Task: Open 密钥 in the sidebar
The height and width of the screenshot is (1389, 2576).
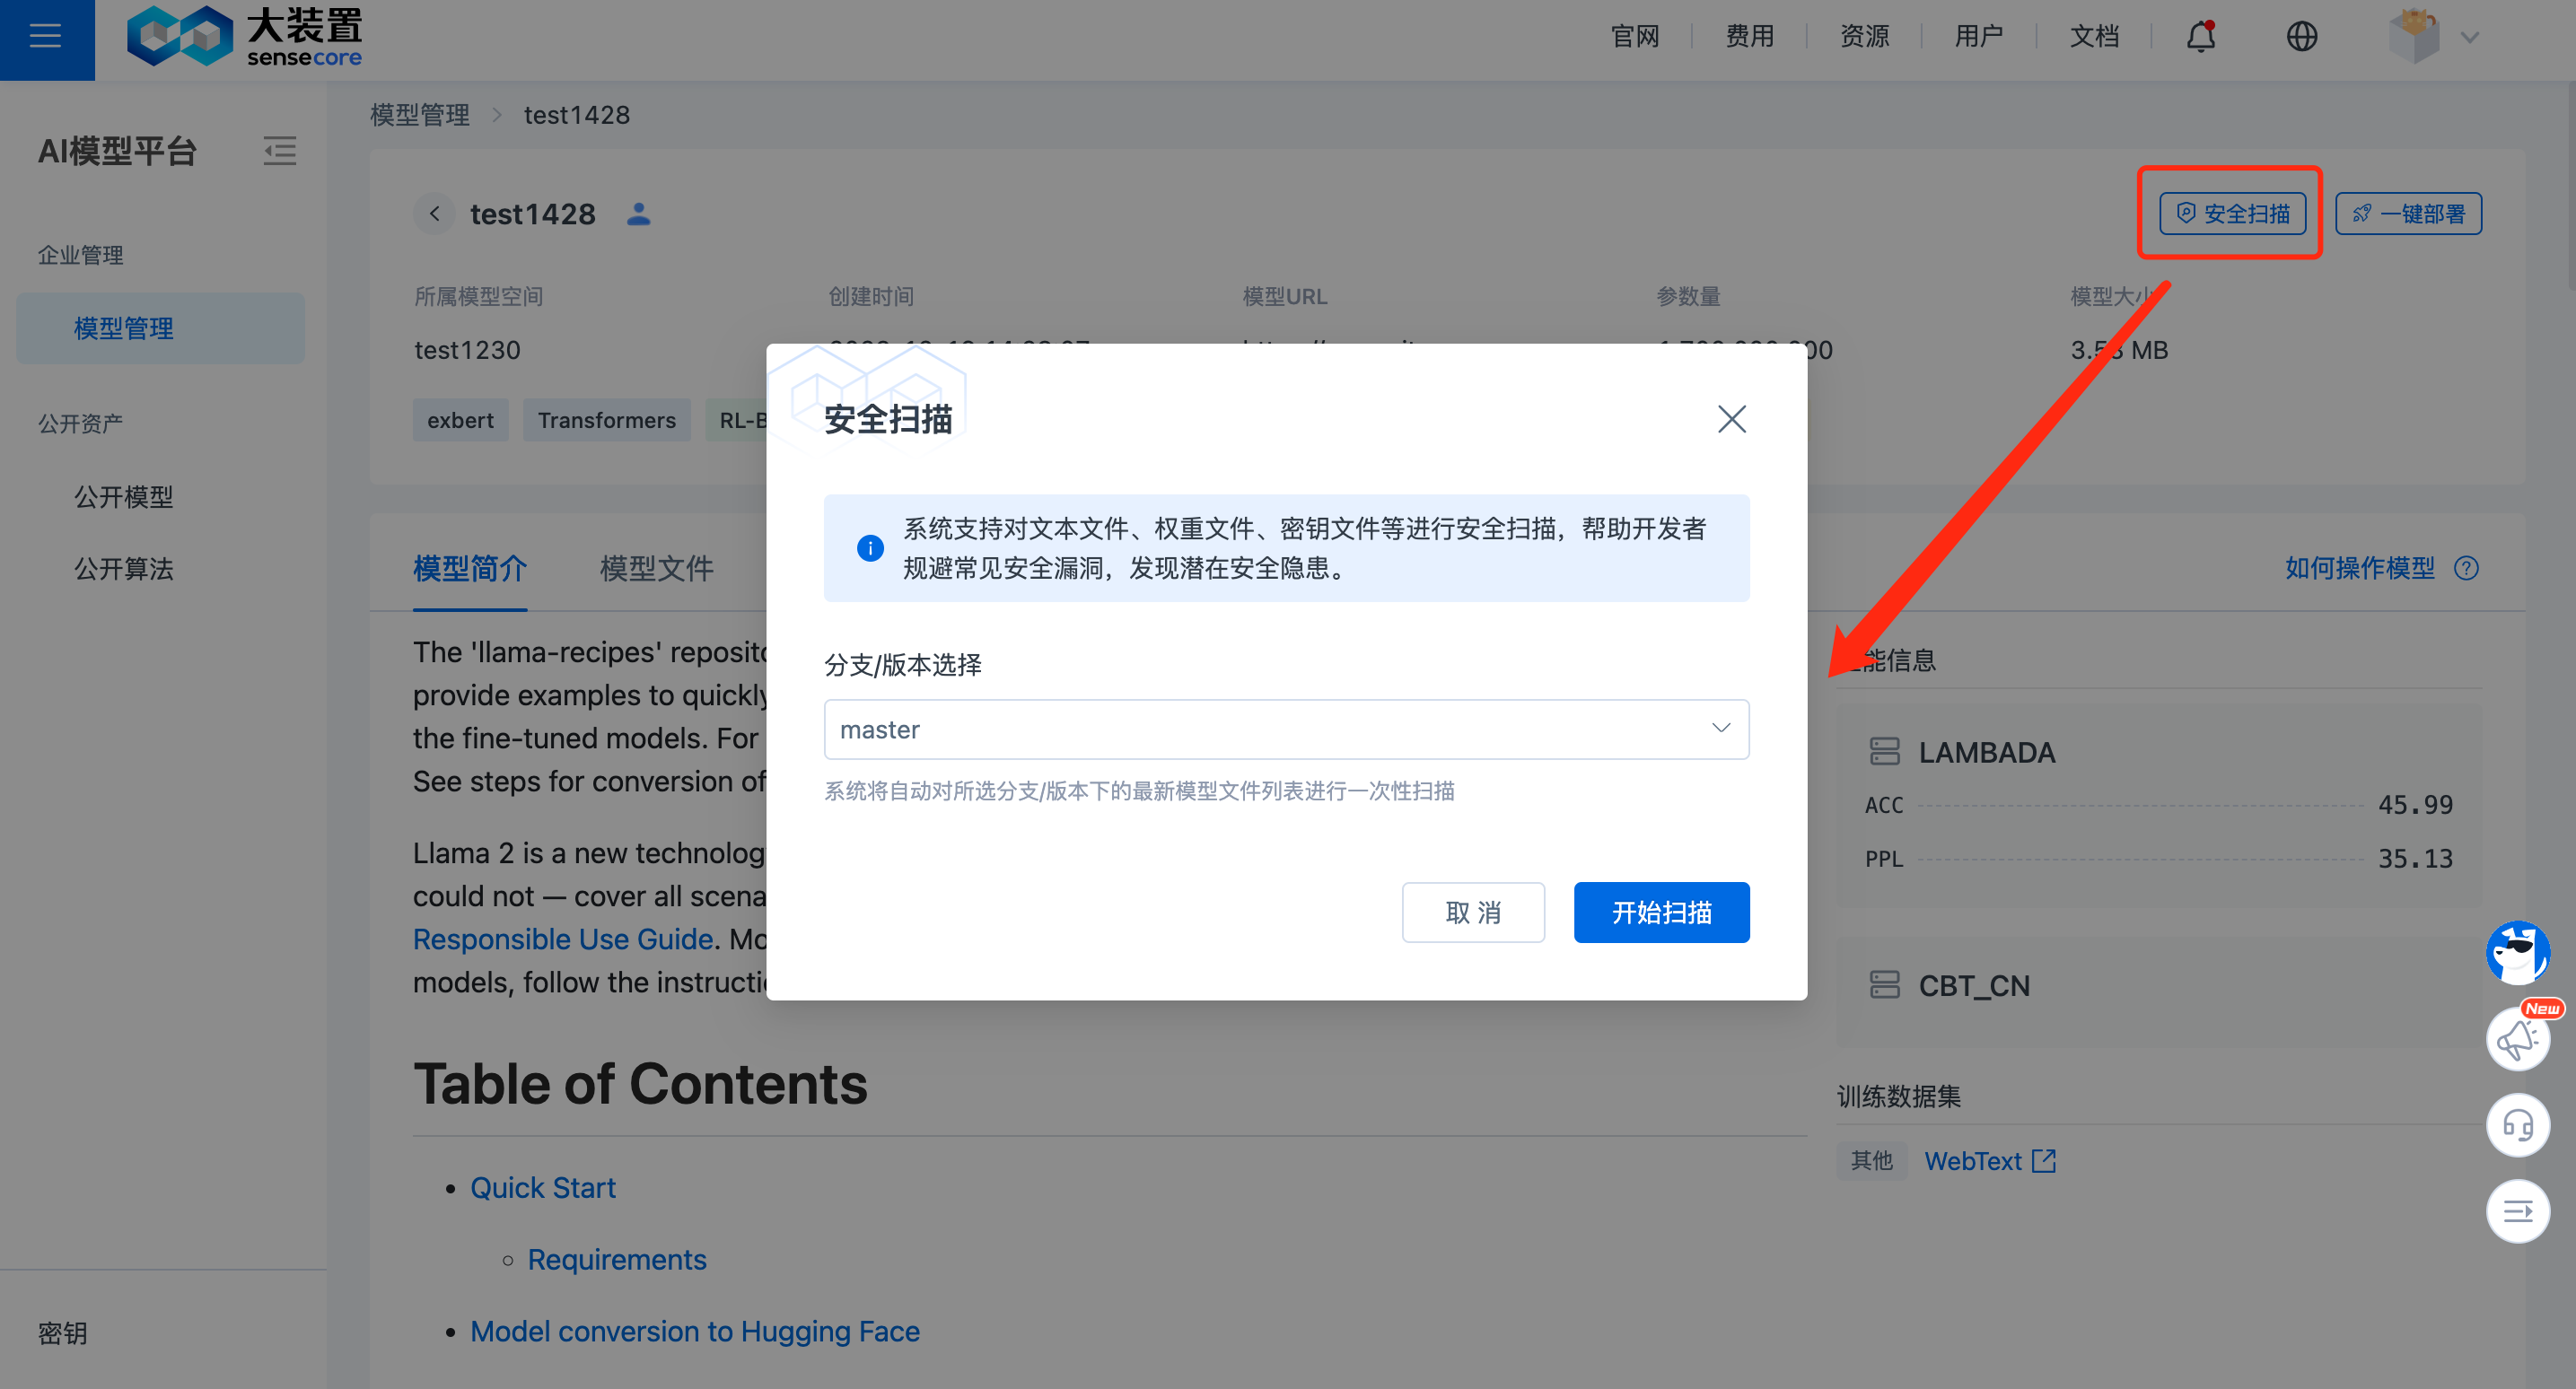Action: coord(63,1333)
